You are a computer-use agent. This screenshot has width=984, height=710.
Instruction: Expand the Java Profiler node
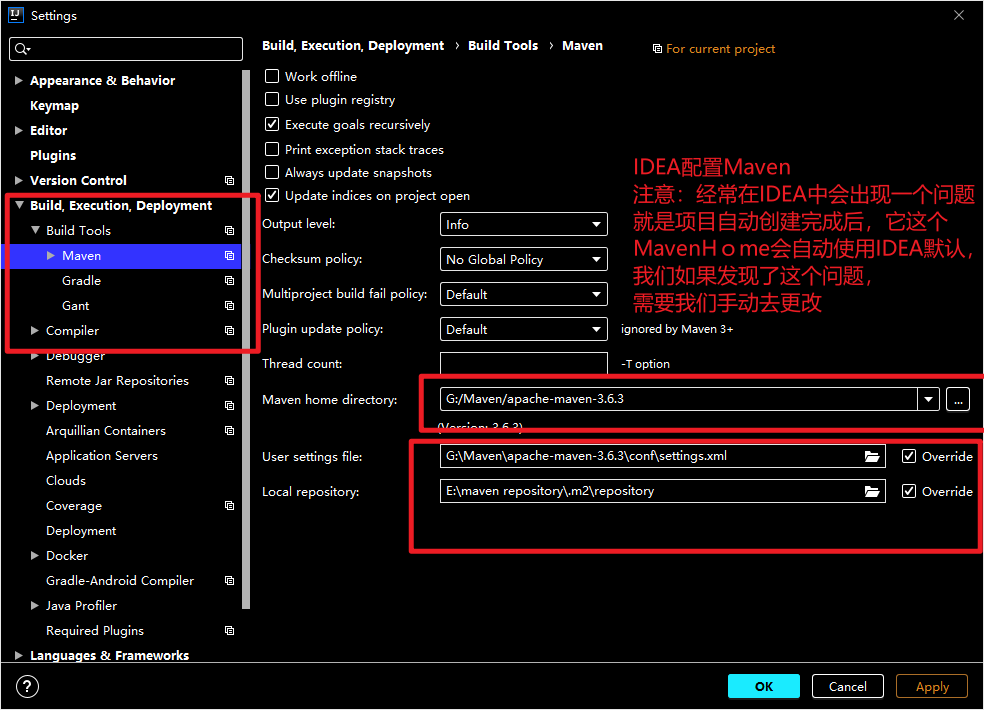click(35, 606)
